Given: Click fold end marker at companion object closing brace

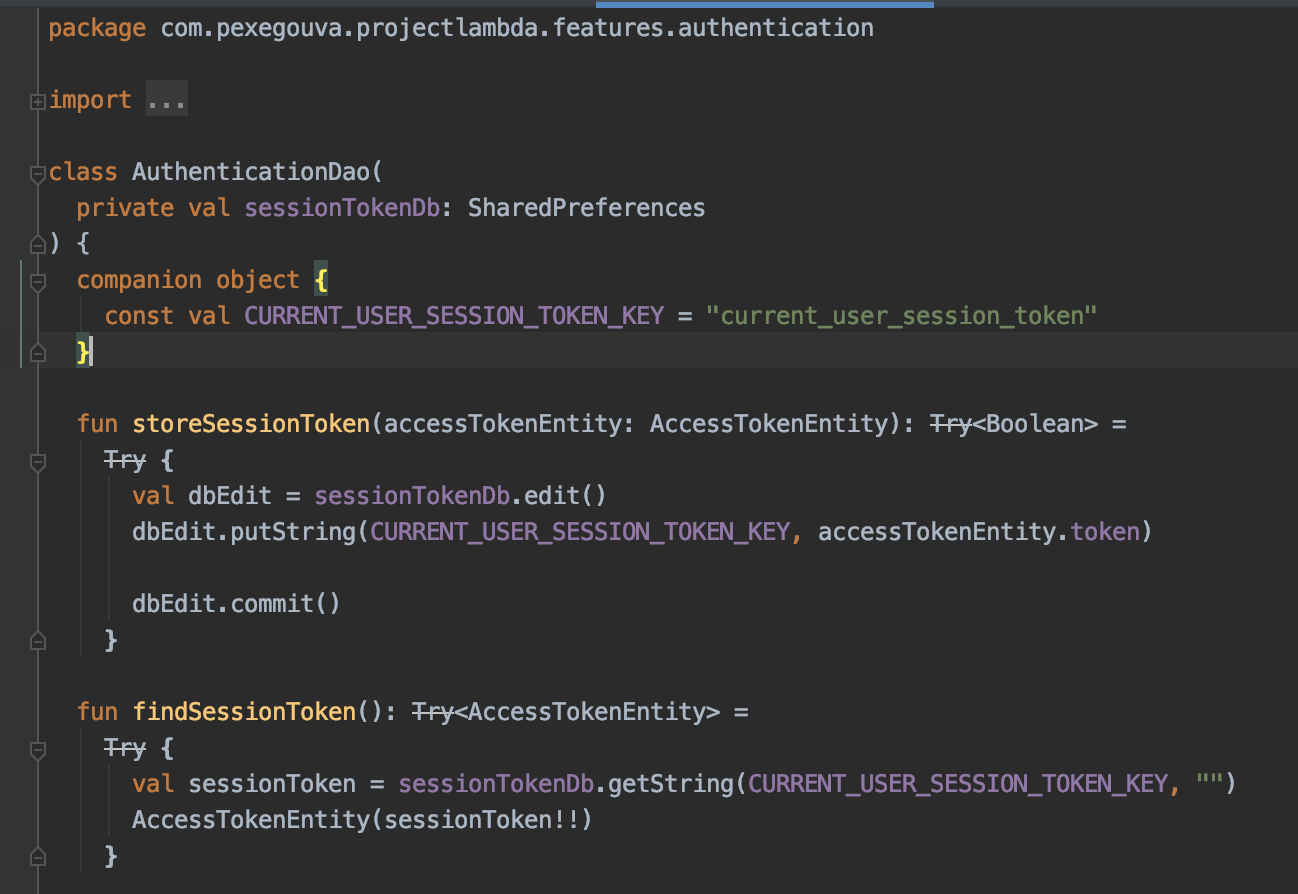Looking at the screenshot, I should point(37,352).
